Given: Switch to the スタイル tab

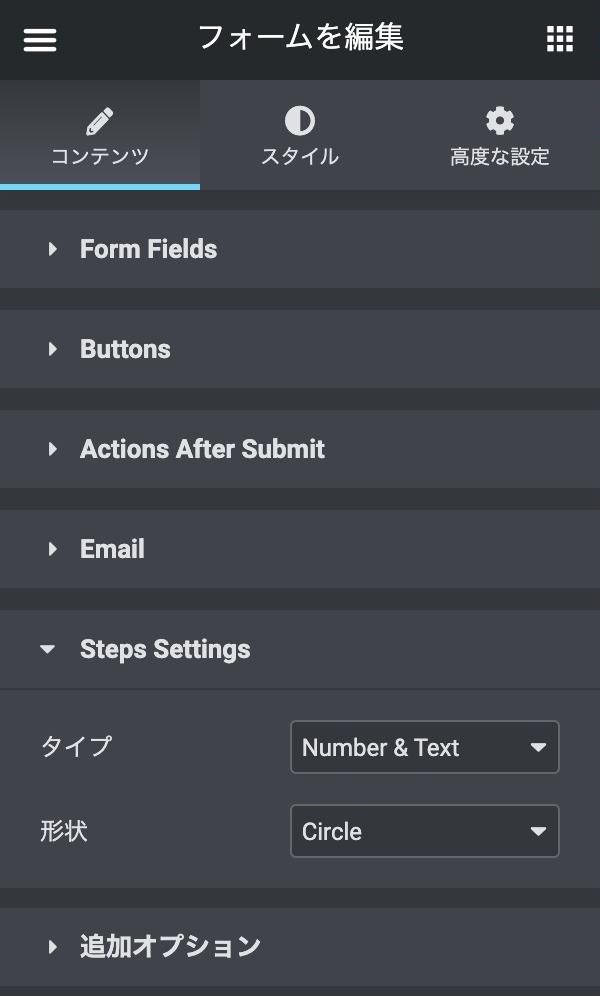Looking at the screenshot, I should 299,156.
